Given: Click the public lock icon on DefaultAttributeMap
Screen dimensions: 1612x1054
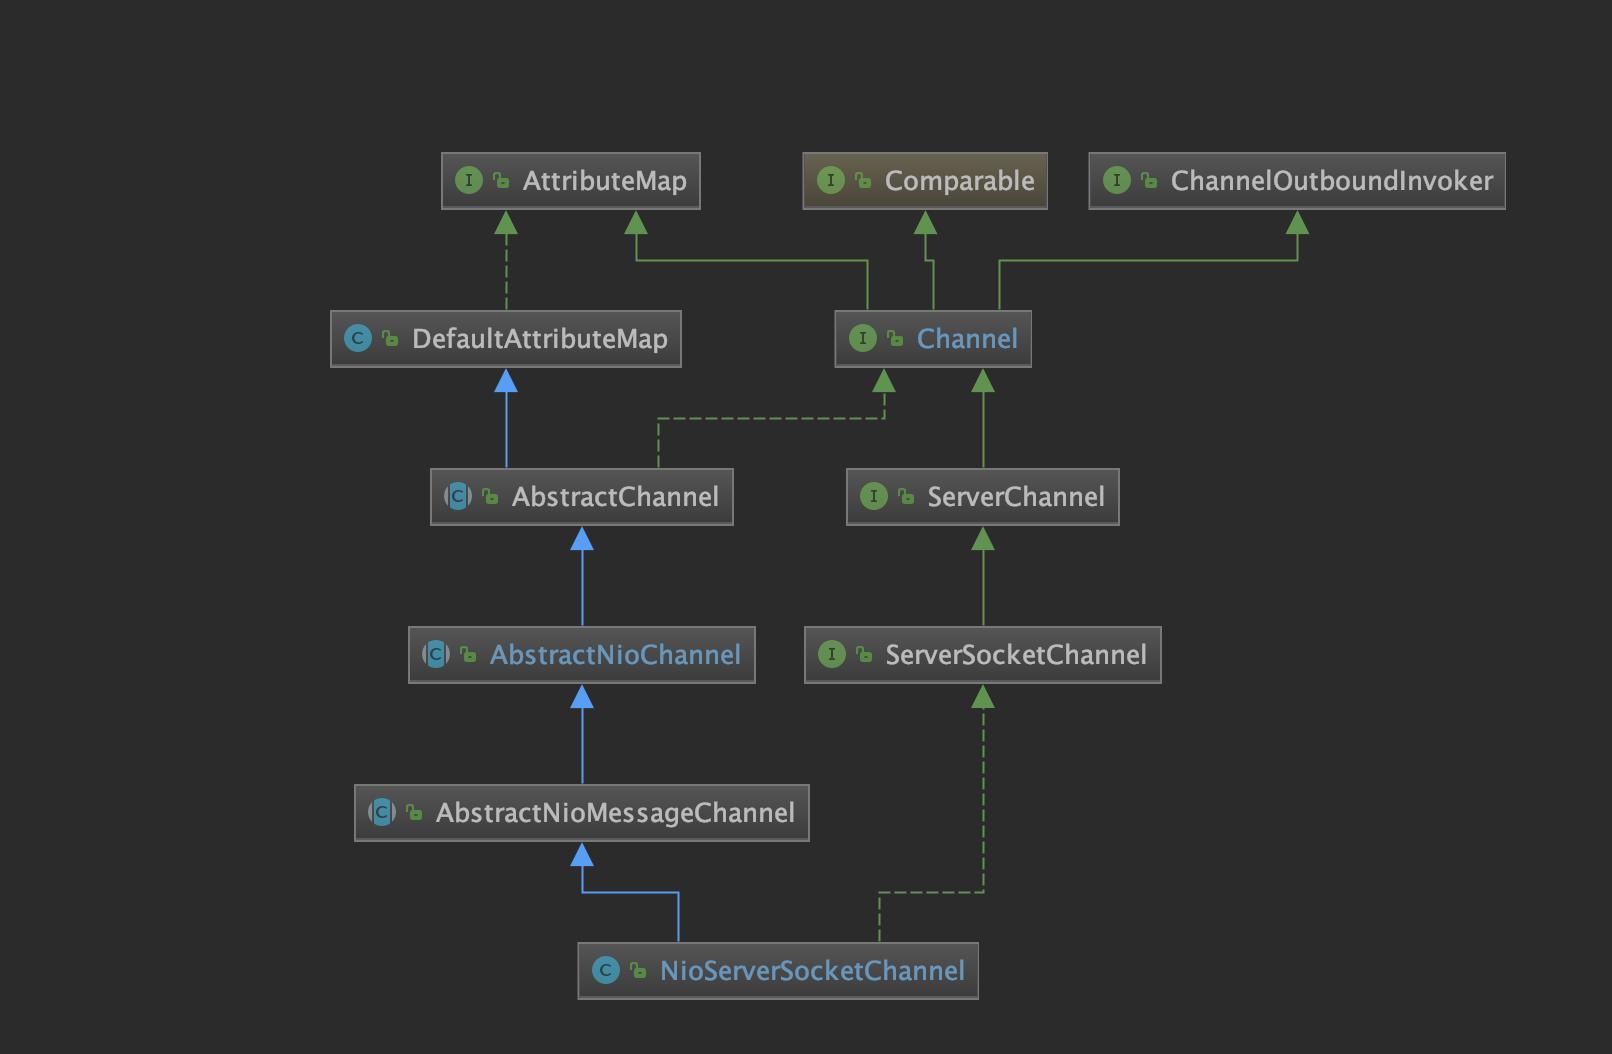Looking at the screenshot, I should 391,339.
